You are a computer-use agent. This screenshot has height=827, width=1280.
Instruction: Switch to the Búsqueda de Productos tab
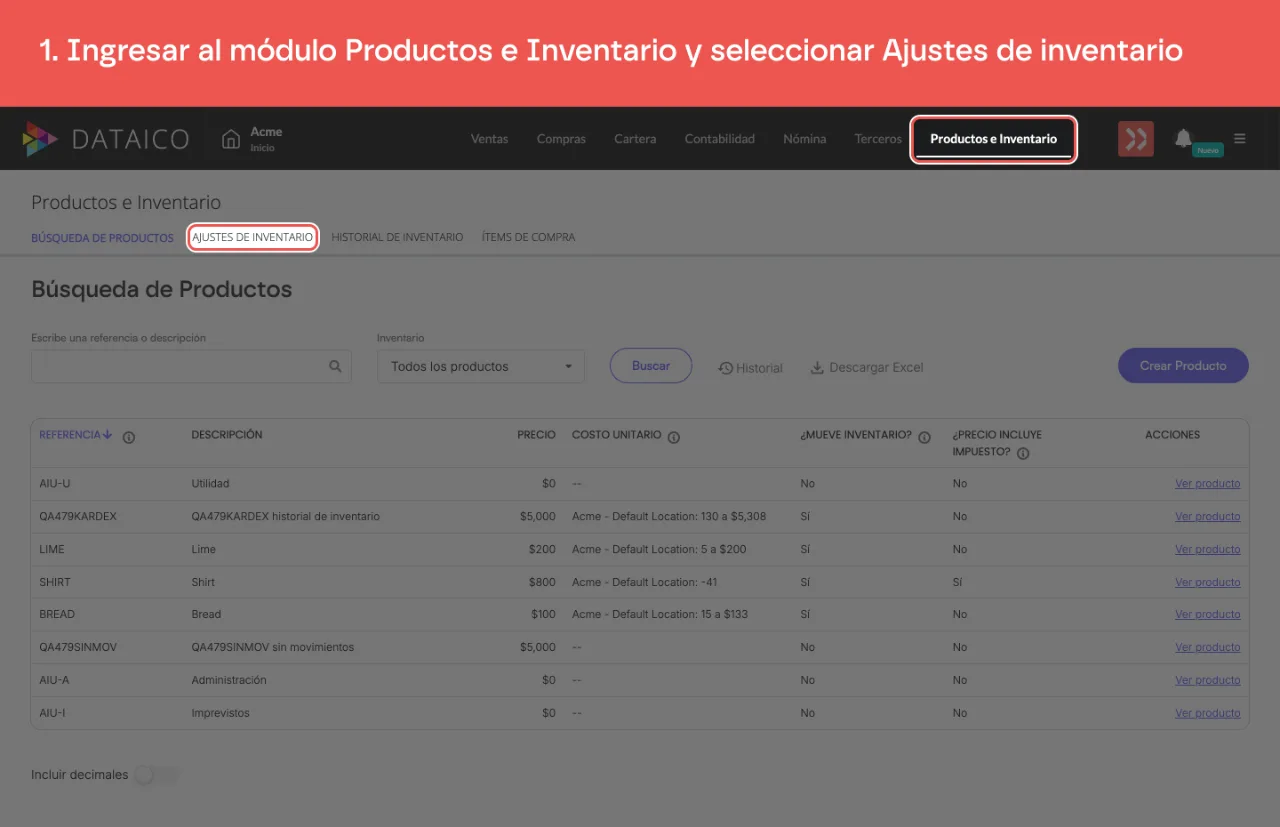tap(102, 238)
